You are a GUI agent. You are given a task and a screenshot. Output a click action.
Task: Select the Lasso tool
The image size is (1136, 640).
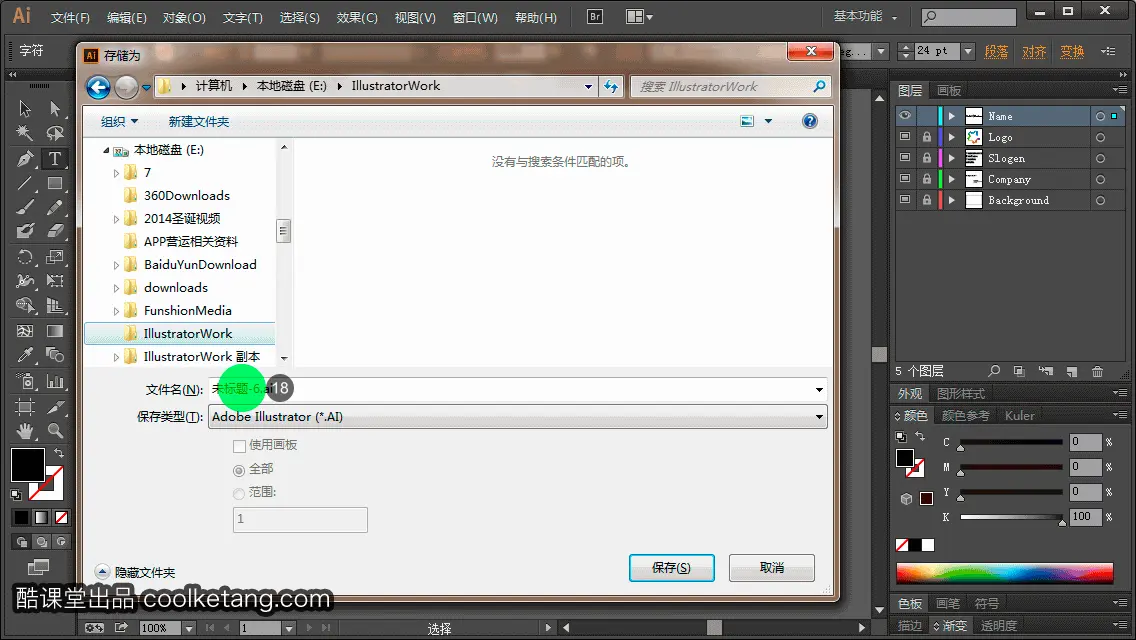point(55,133)
